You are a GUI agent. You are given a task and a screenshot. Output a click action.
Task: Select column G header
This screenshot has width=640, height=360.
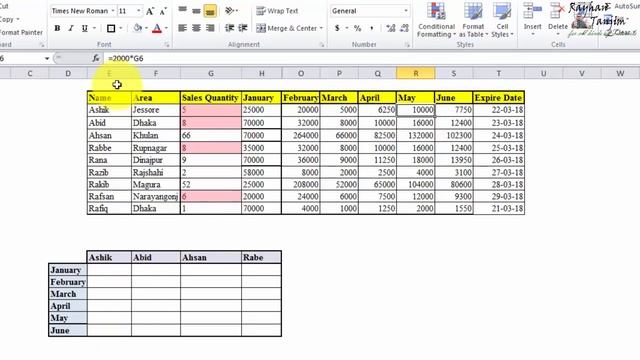coord(211,73)
